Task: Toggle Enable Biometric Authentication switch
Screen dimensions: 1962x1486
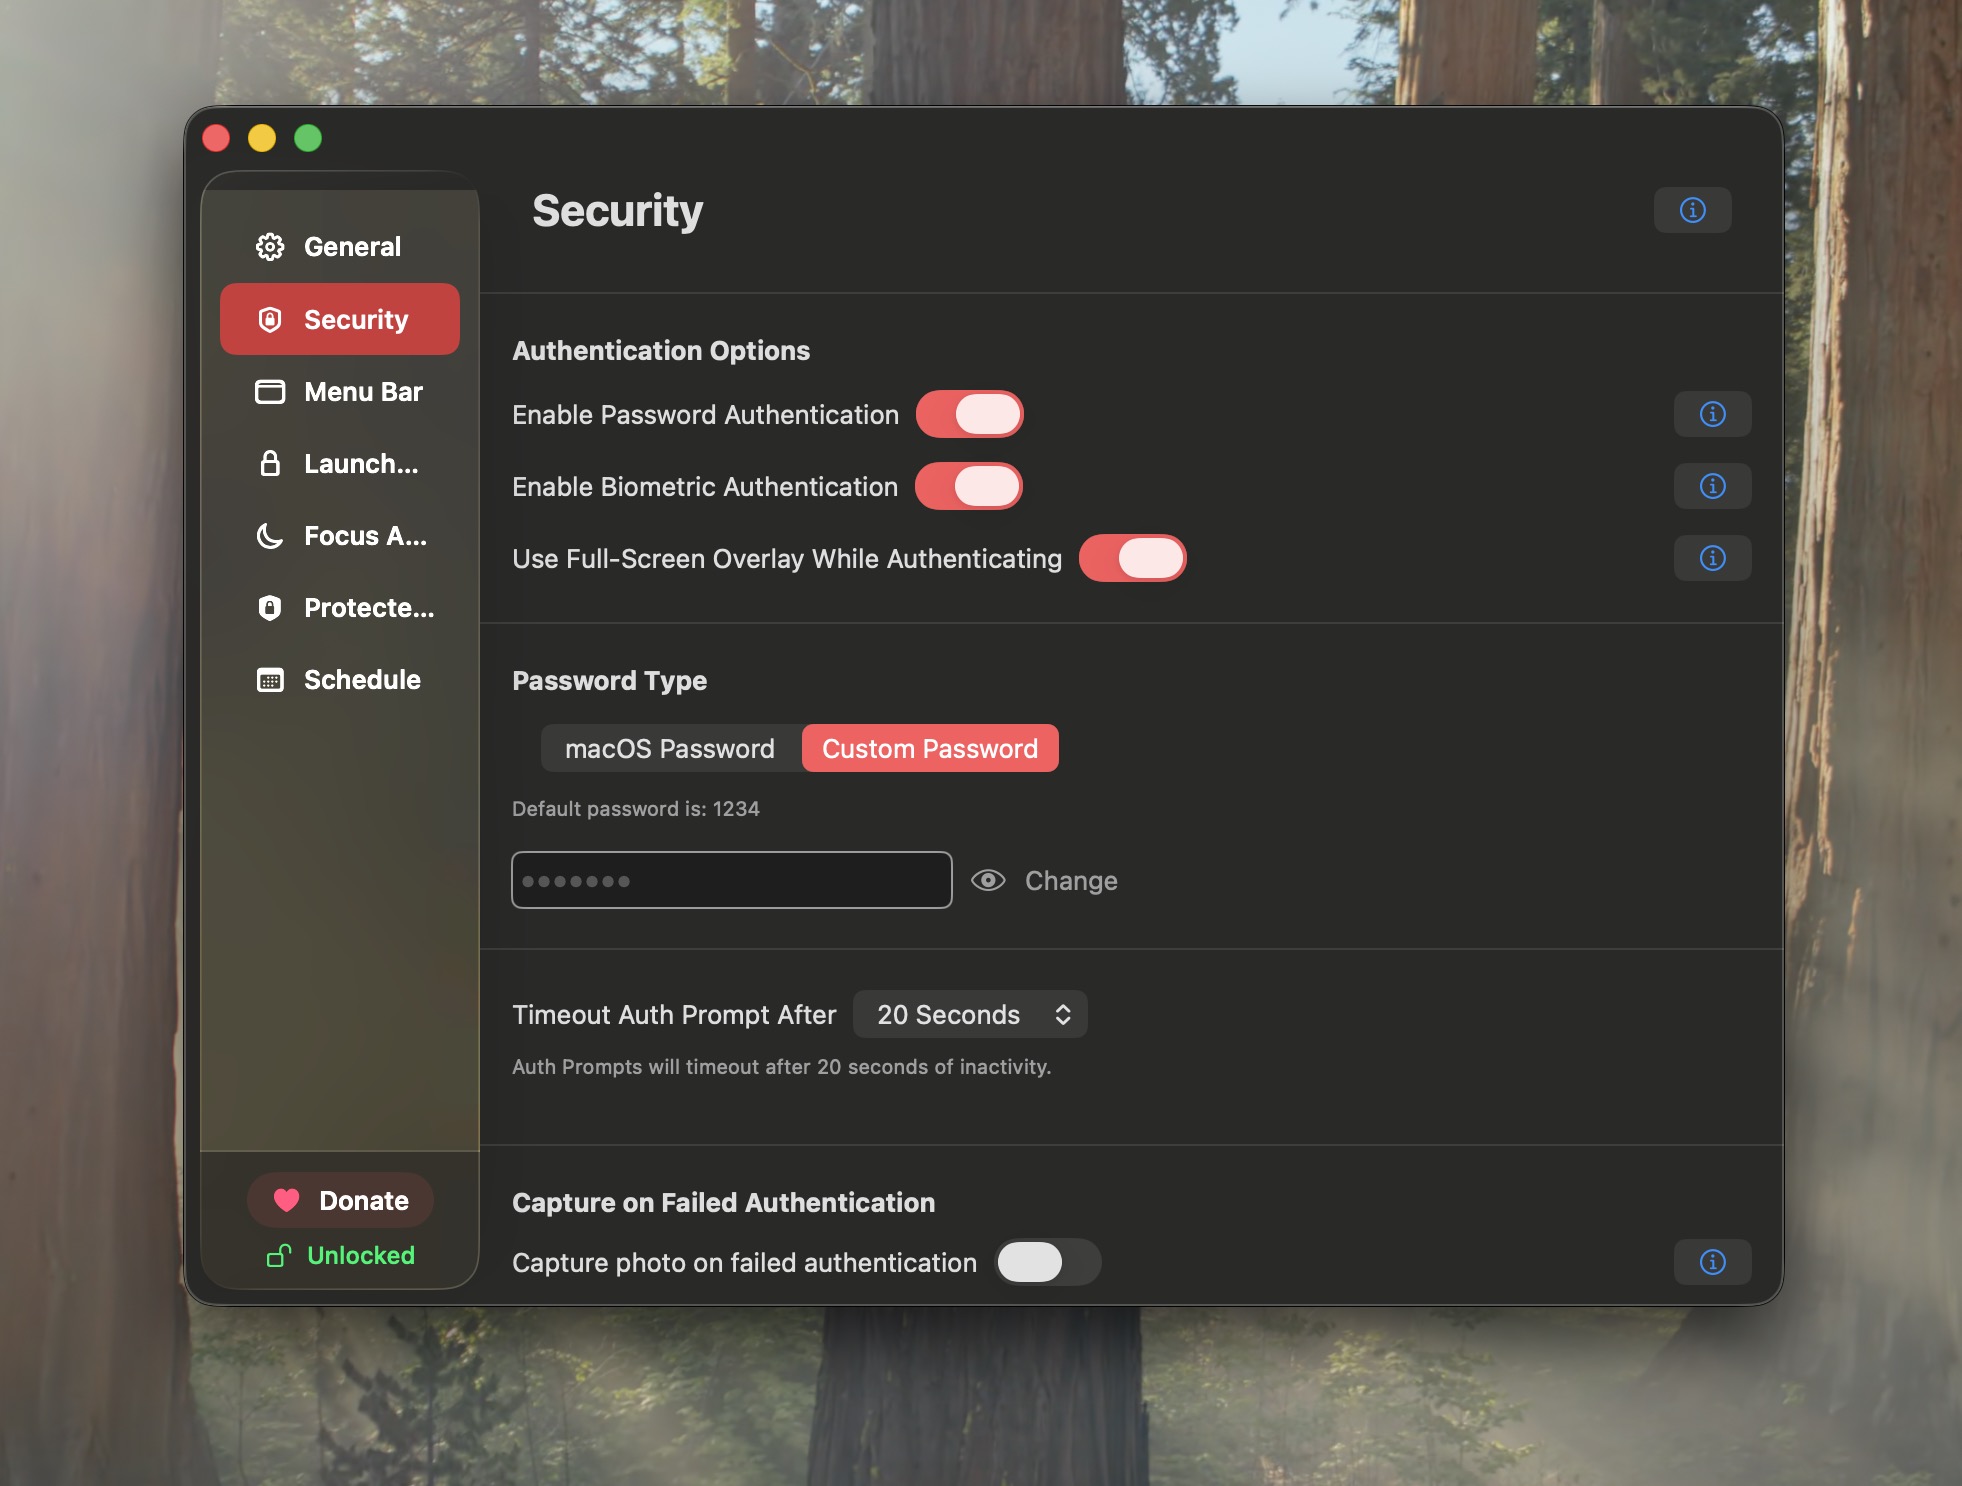Action: pyautogui.click(x=969, y=486)
